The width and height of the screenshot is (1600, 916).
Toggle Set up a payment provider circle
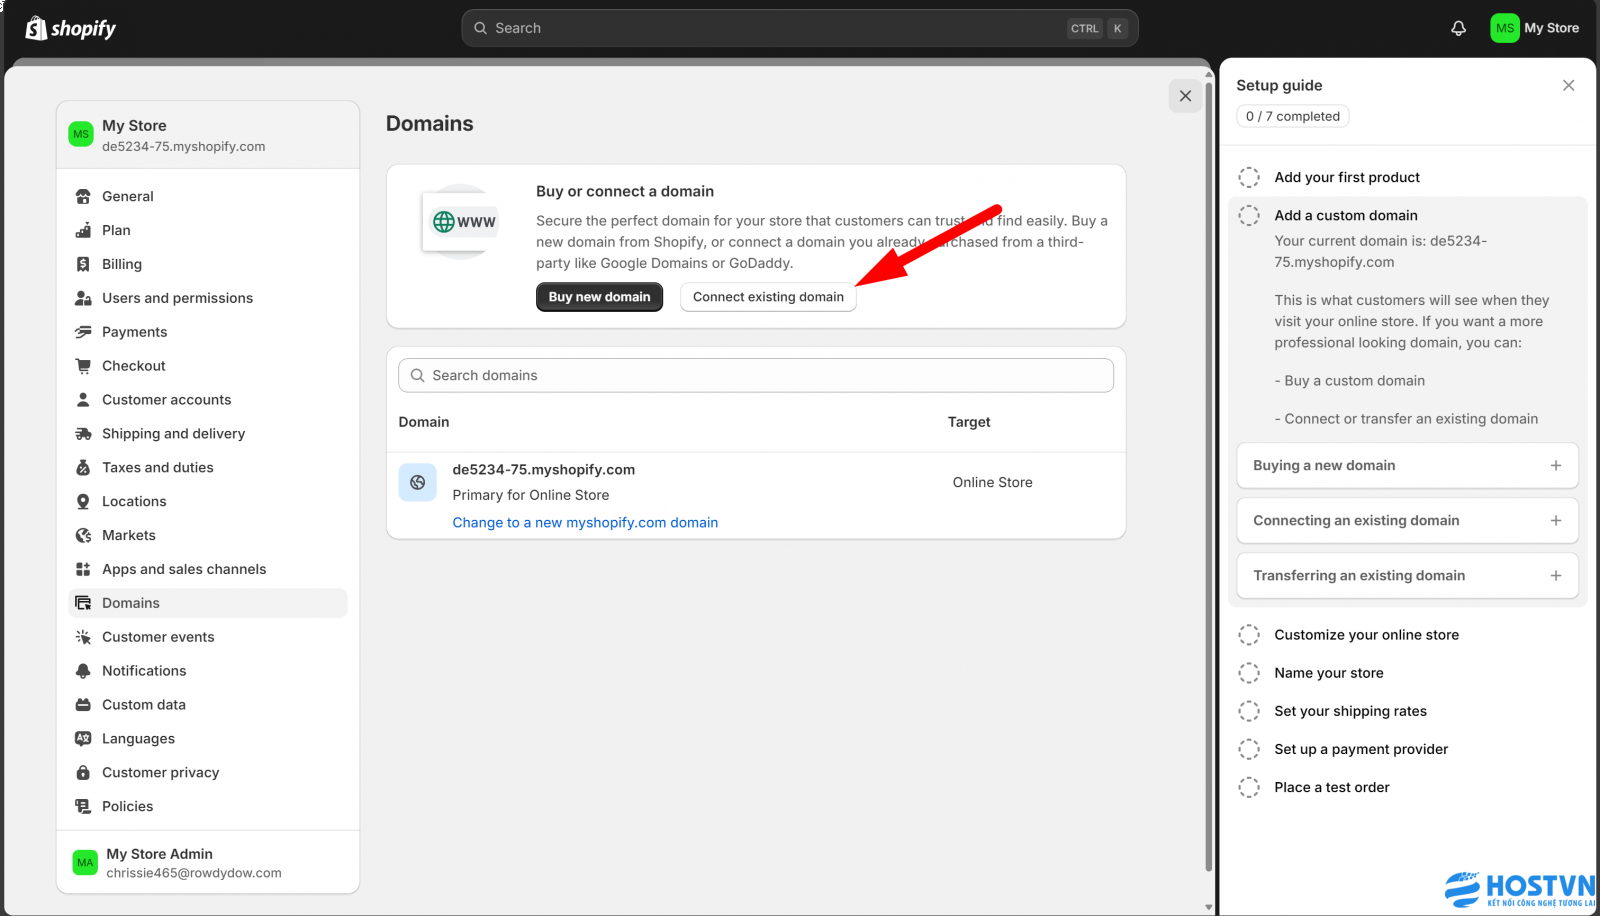pyautogui.click(x=1249, y=749)
